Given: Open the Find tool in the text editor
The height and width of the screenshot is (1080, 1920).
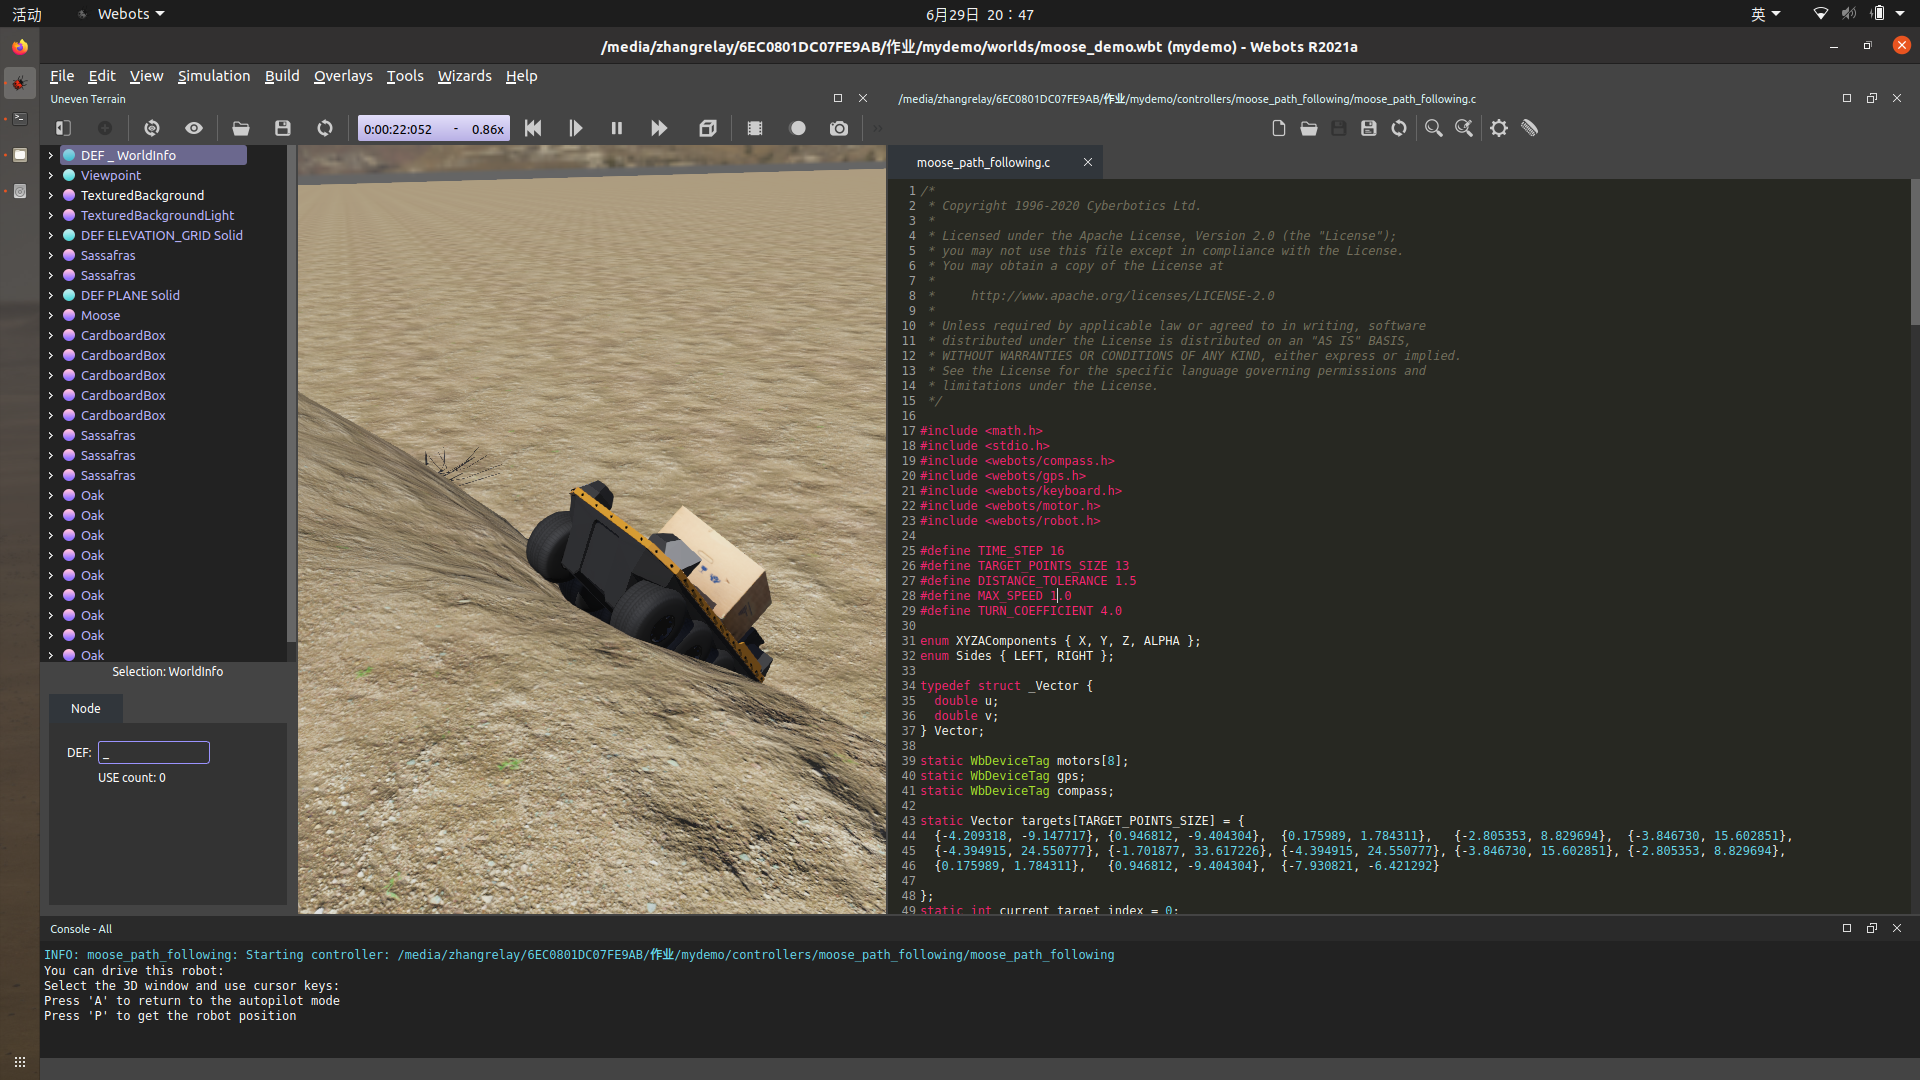Looking at the screenshot, I should pyautogui.click(x=1434, y=128).
